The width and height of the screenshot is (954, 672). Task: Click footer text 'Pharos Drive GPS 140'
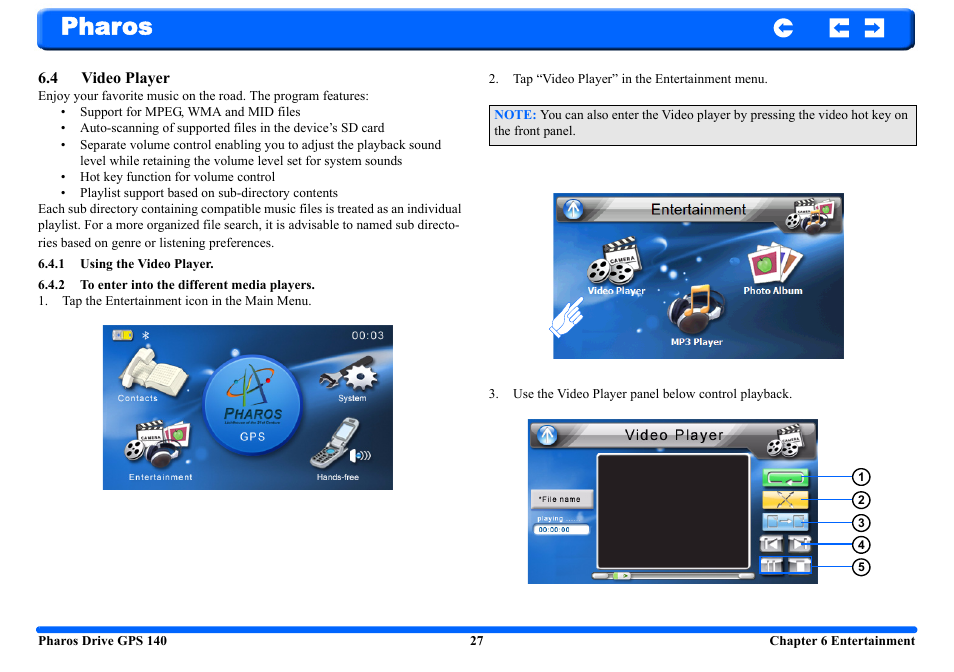pos(102,641)
